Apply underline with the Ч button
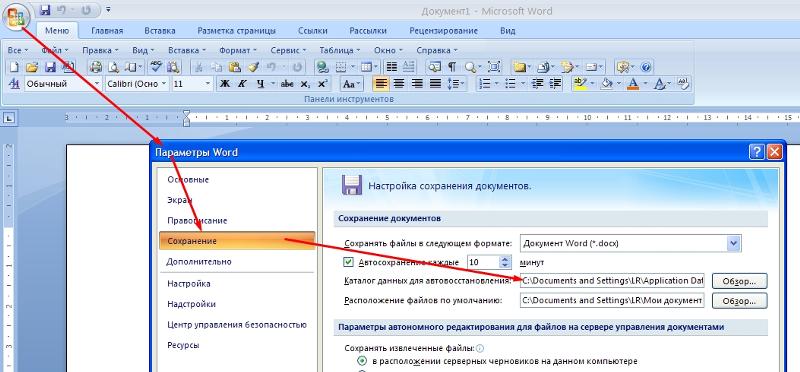 pyautogui.click(x=260, y=84)
